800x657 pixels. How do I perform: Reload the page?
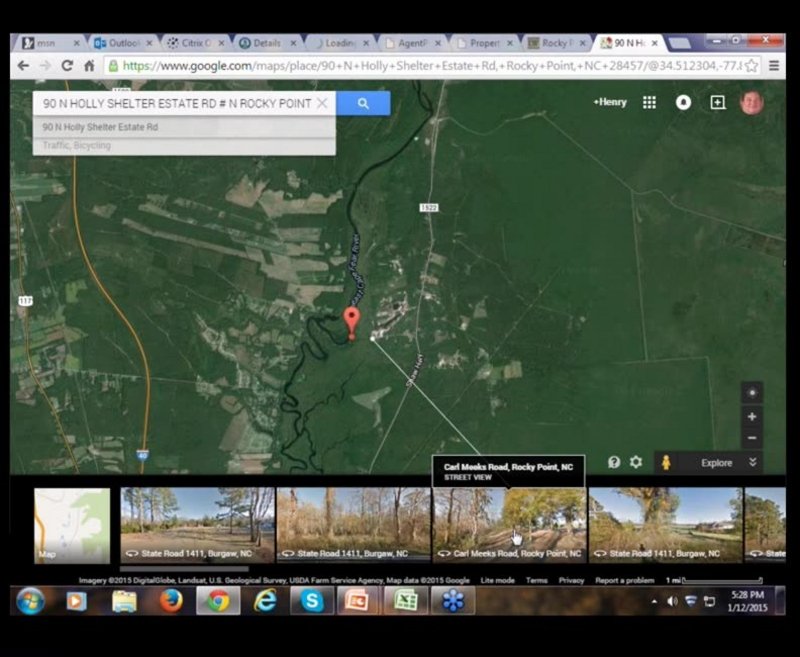coord(67,66)
